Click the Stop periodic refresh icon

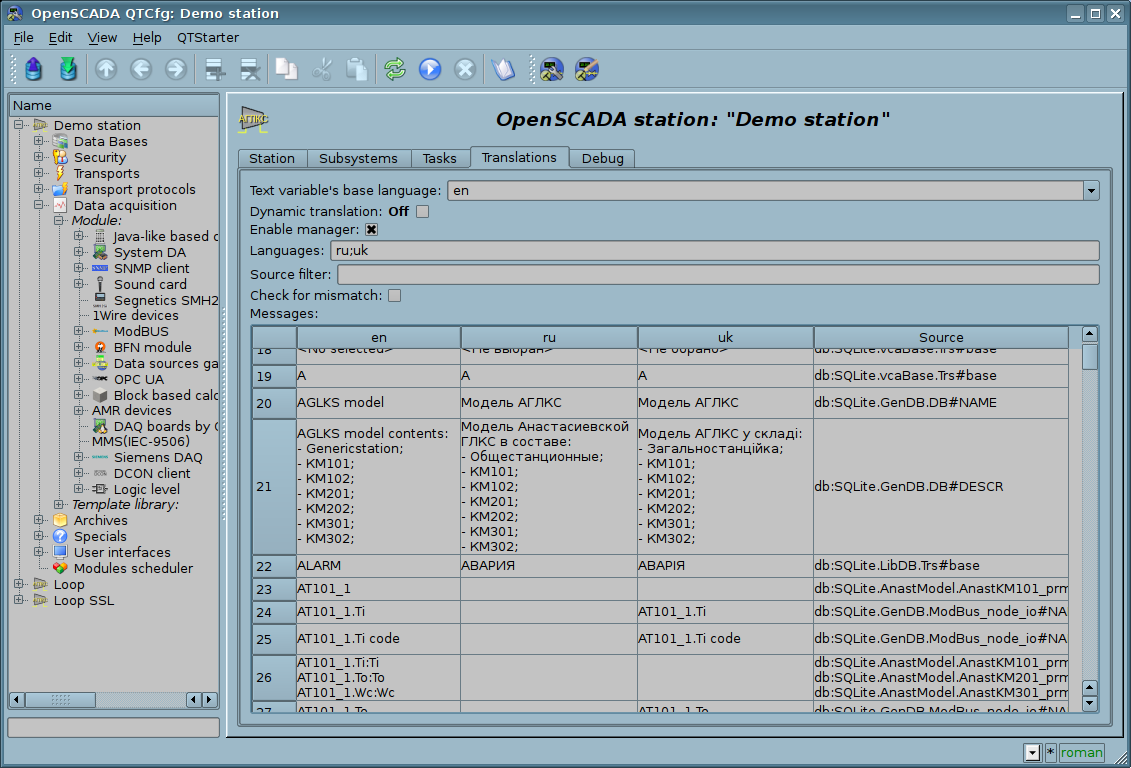click(465, 69)
